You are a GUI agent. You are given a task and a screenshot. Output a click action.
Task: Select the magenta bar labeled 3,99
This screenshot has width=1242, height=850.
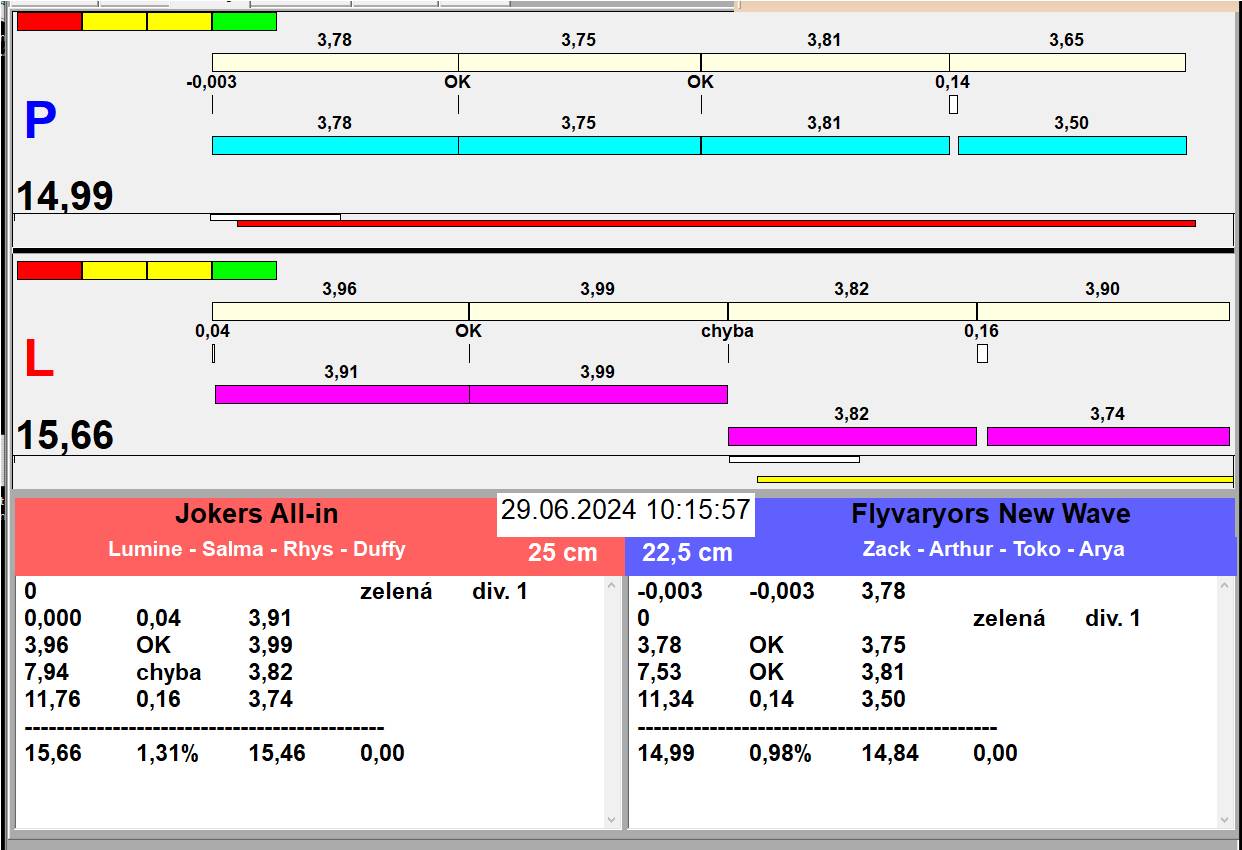click(x=598, y=394)
